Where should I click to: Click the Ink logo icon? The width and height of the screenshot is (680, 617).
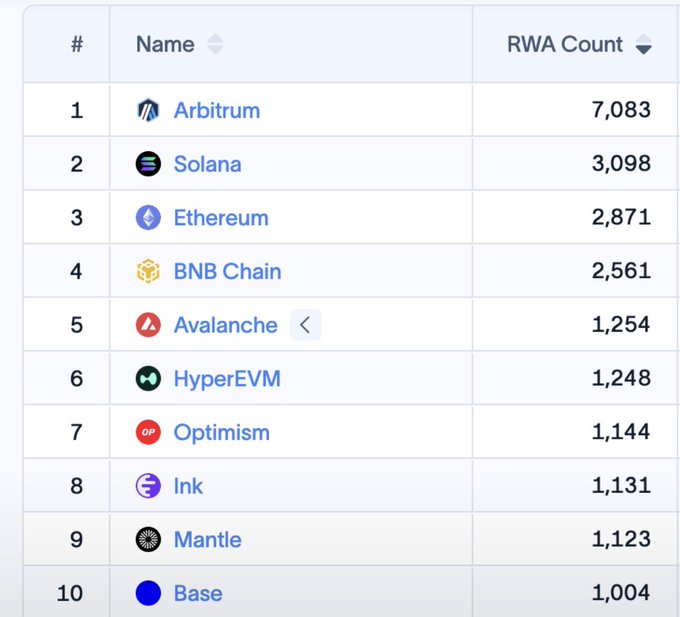[148, 486]
